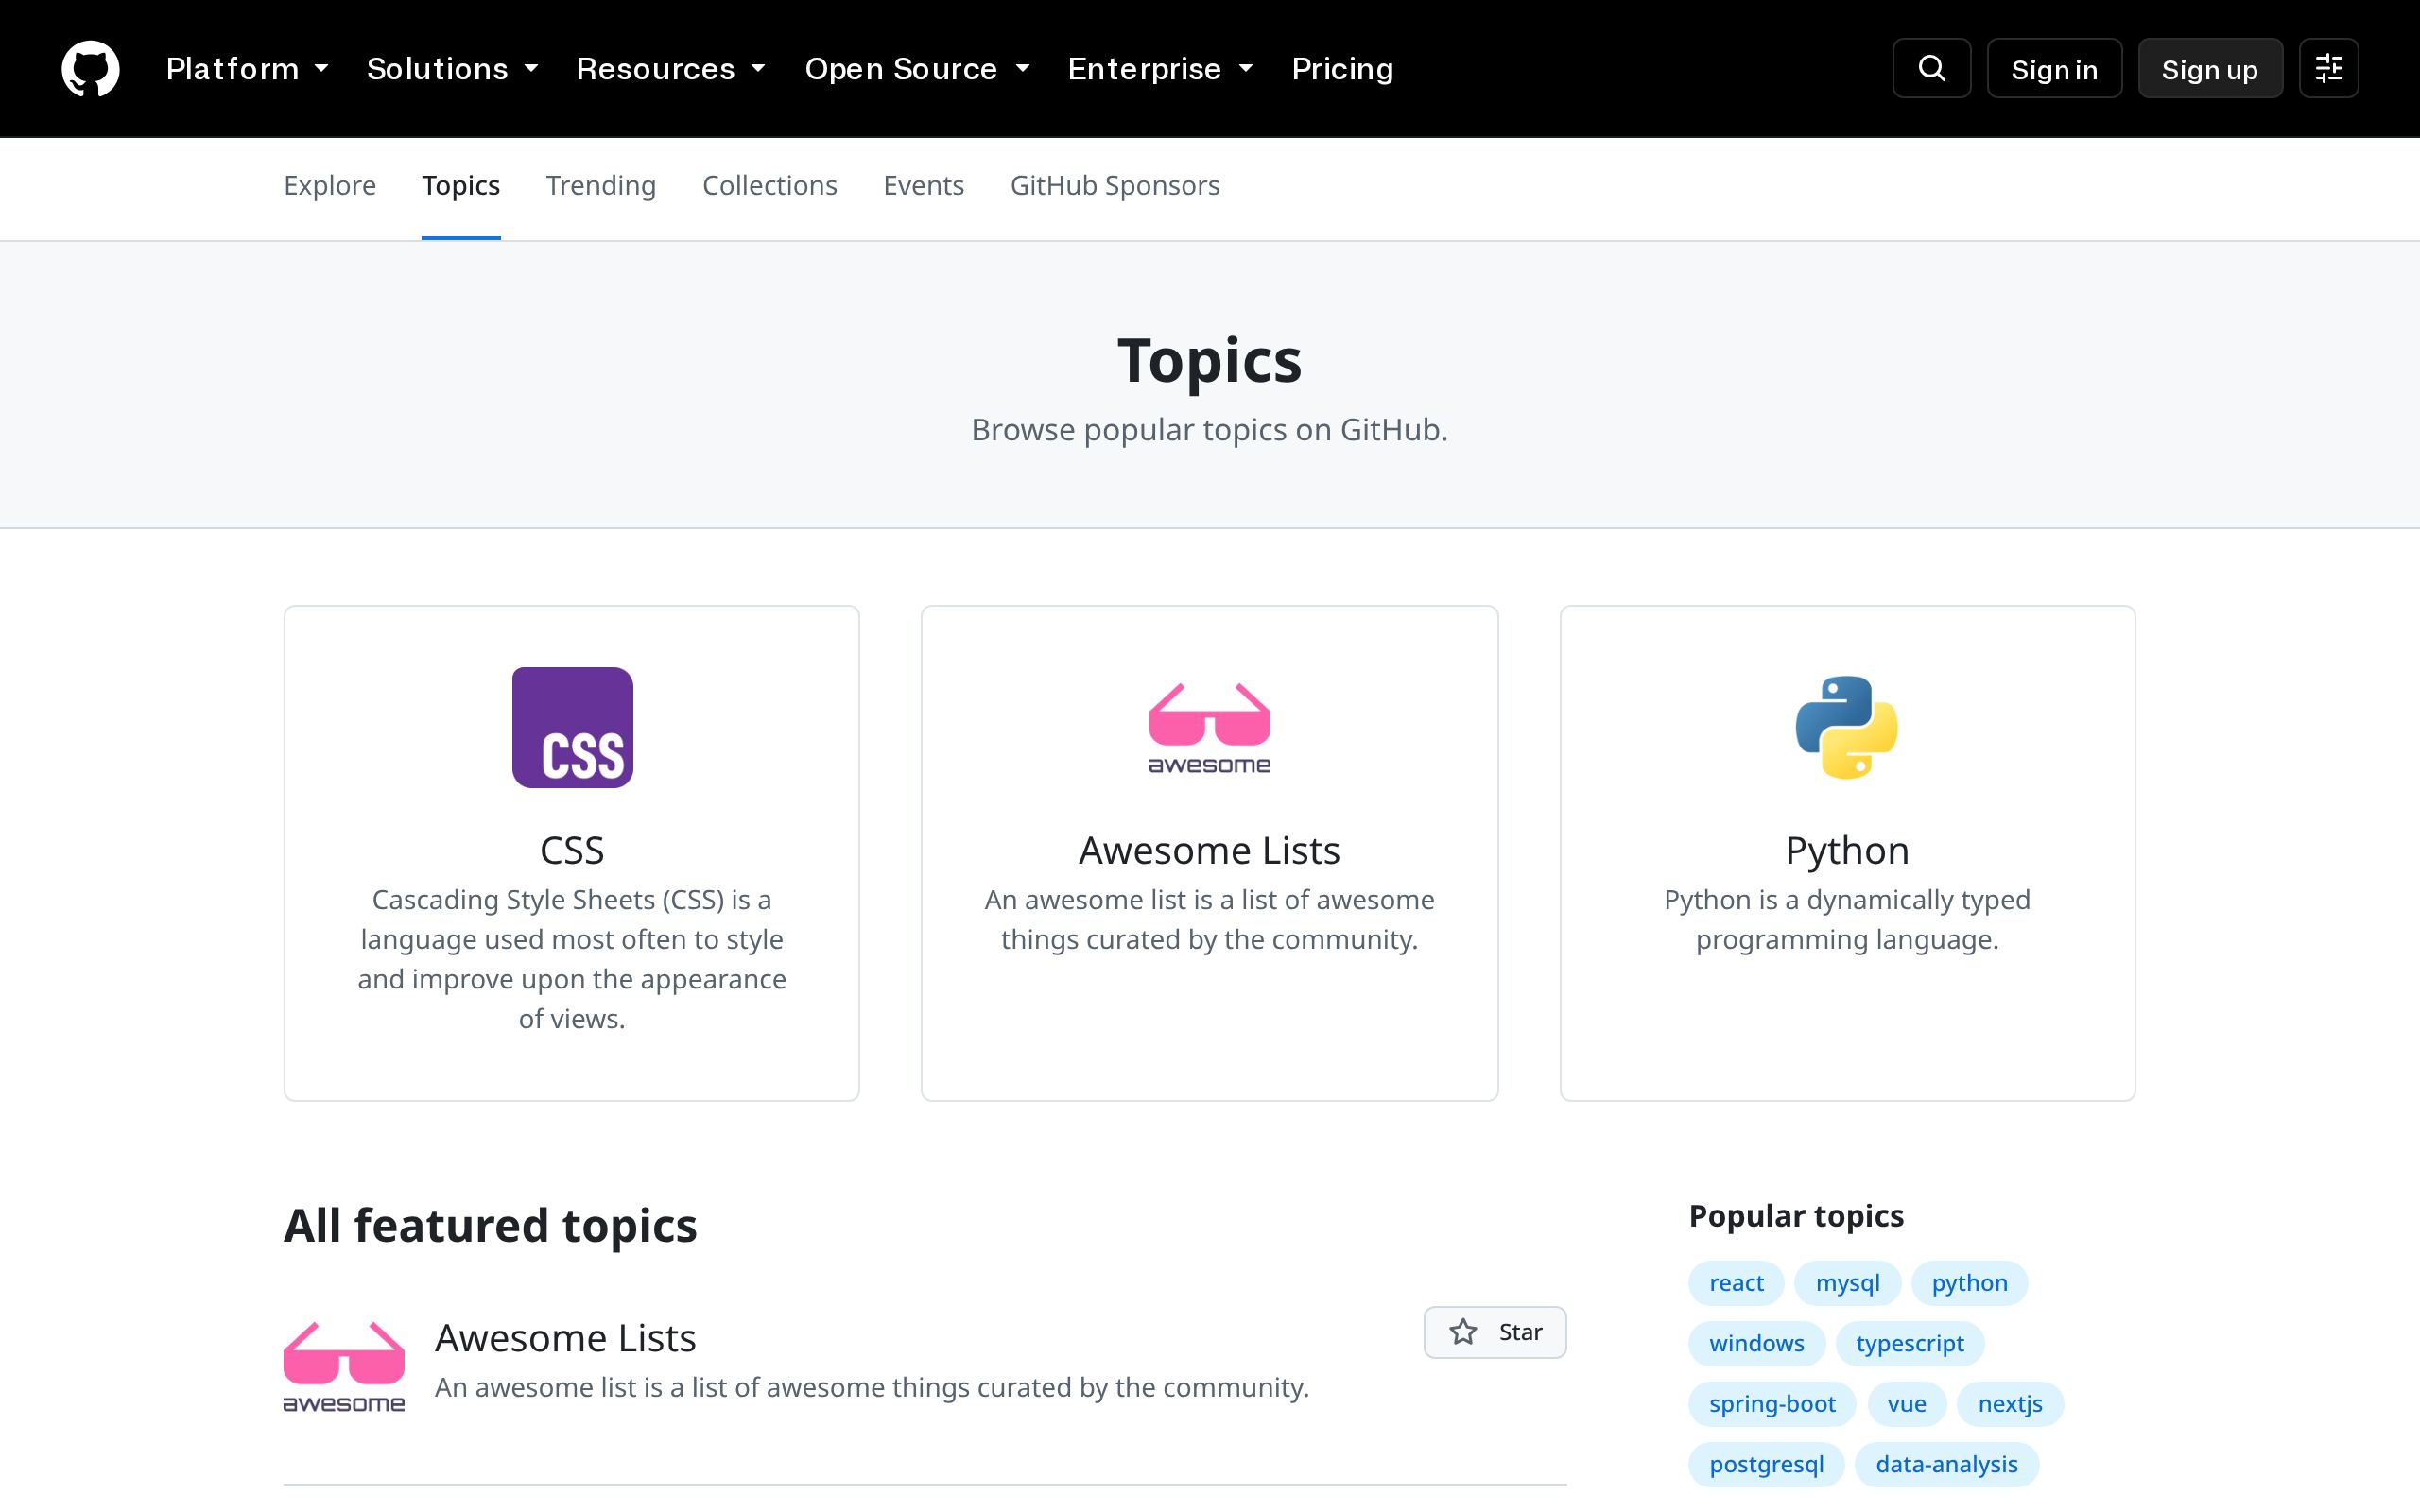This screenshot has width=2420, height=1512.
Task: Click the Awesome Lists logo in featured topics
Action: (x=344, y=1366)
